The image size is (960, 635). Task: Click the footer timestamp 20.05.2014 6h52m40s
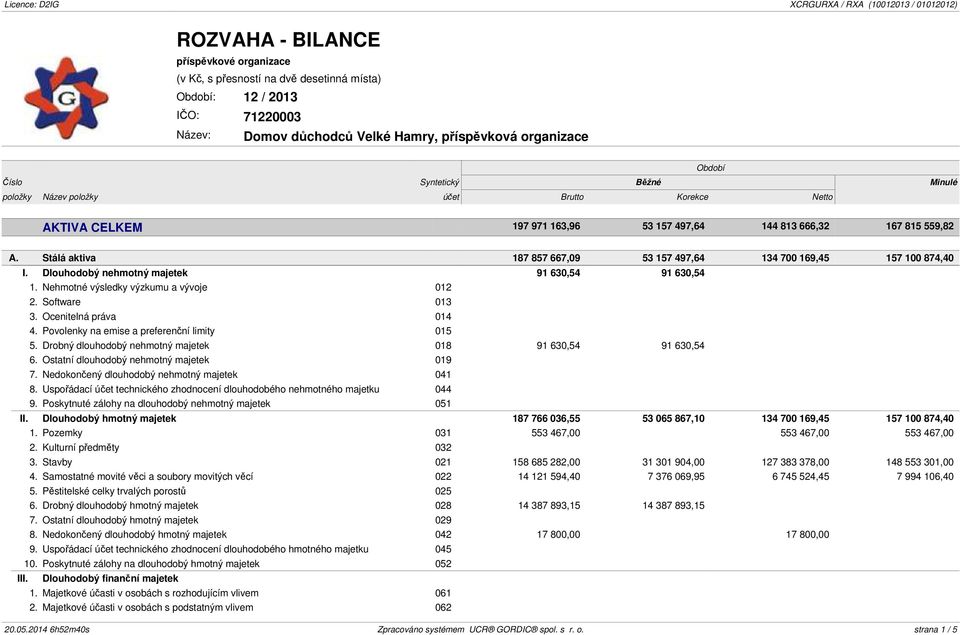[x=47, y=629]
